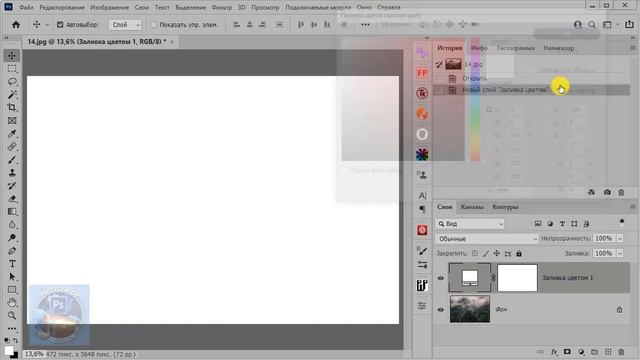
Task: Click the Непрозрачность 100% value field
Action: pyautogui.click(x=604, y=238)
